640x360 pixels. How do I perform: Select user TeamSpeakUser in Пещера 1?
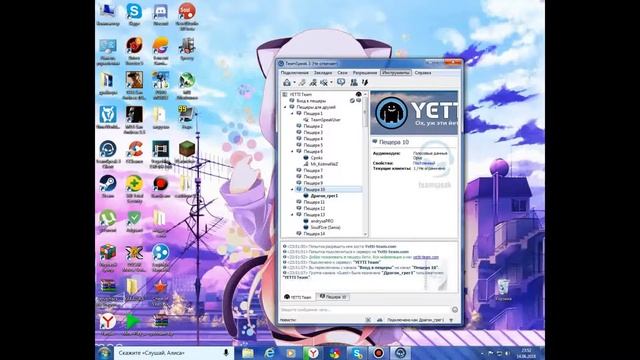325,120
